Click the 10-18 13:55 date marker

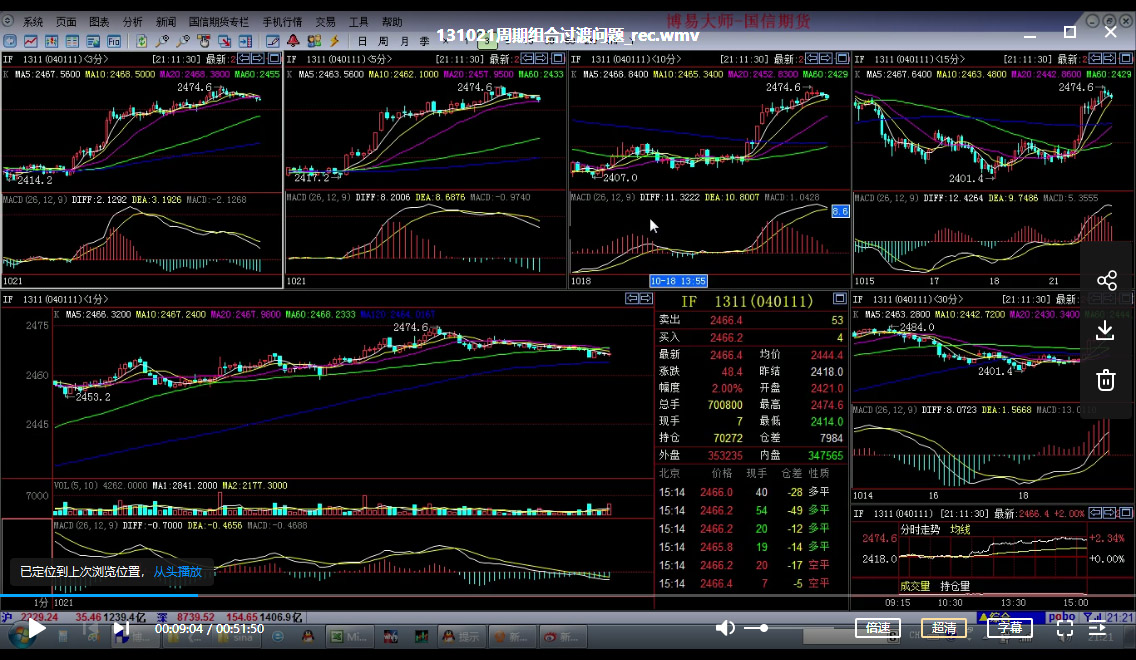click(678, 281)
